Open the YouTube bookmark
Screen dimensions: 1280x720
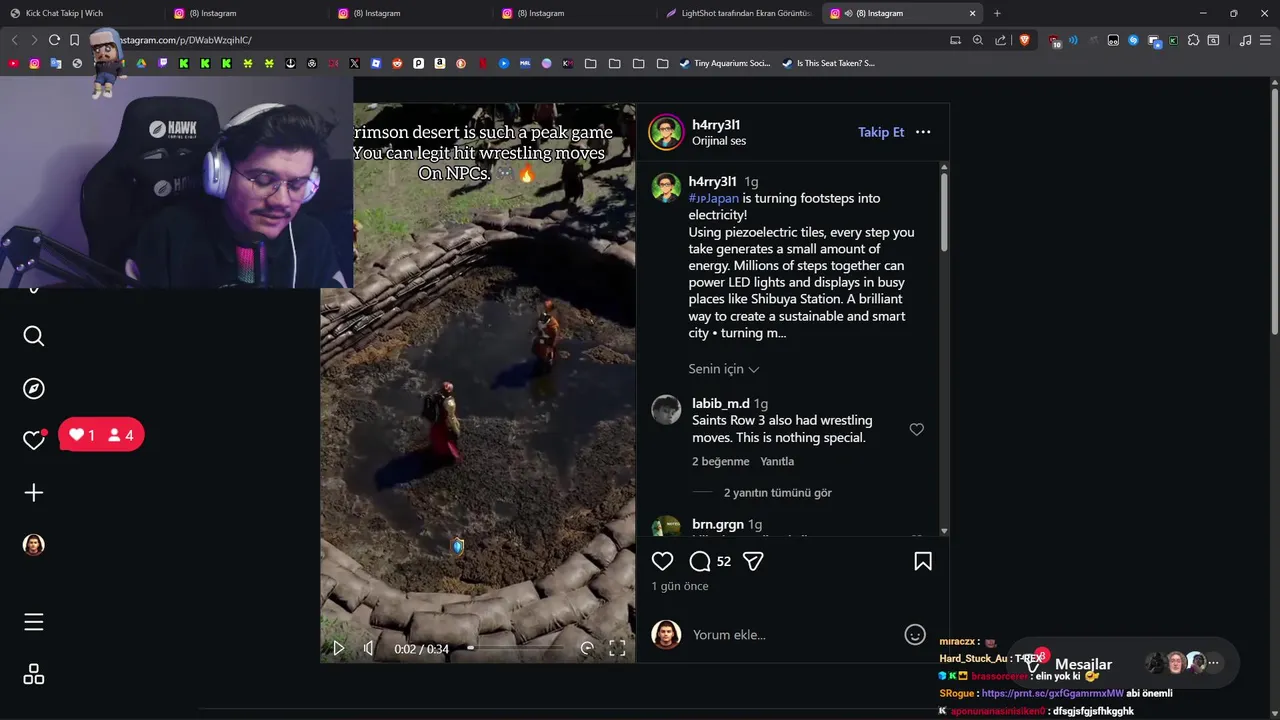(13, 63)
